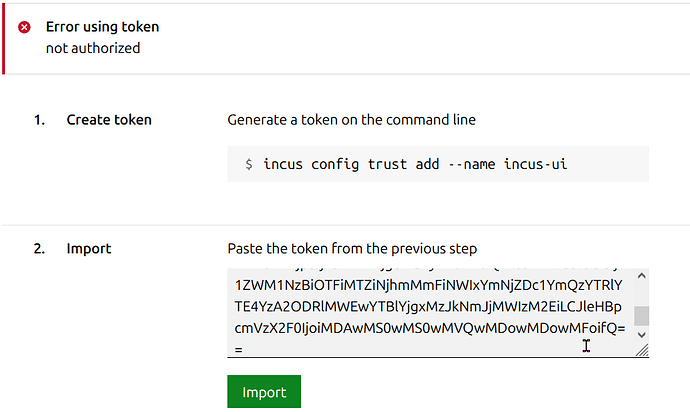This screenshot has height=412, width=690.
Task: Click the token line starting with 1ZWM1NzBiOTFi
Action: (x=427, y=284)
